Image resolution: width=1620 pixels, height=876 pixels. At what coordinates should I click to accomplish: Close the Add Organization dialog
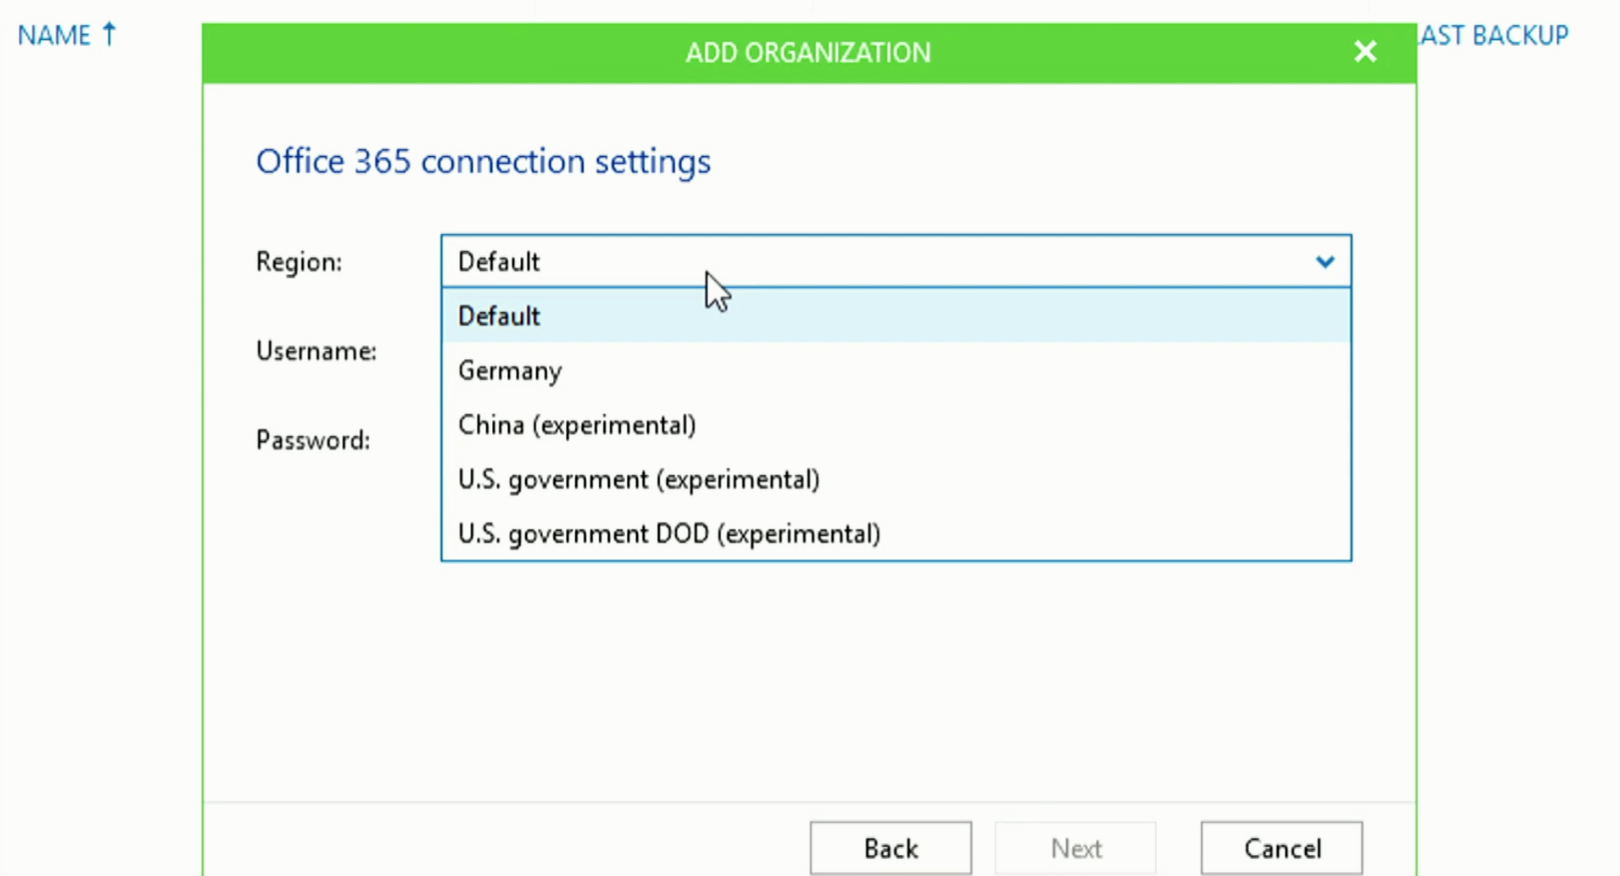tap(1365, 52)
